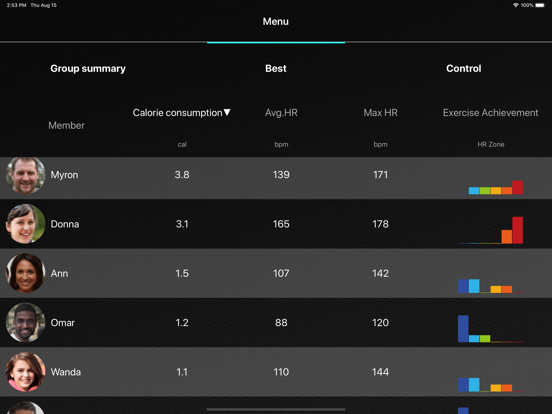Open Wanda's profile photo
552x414 pixels.
coord(26,372)
